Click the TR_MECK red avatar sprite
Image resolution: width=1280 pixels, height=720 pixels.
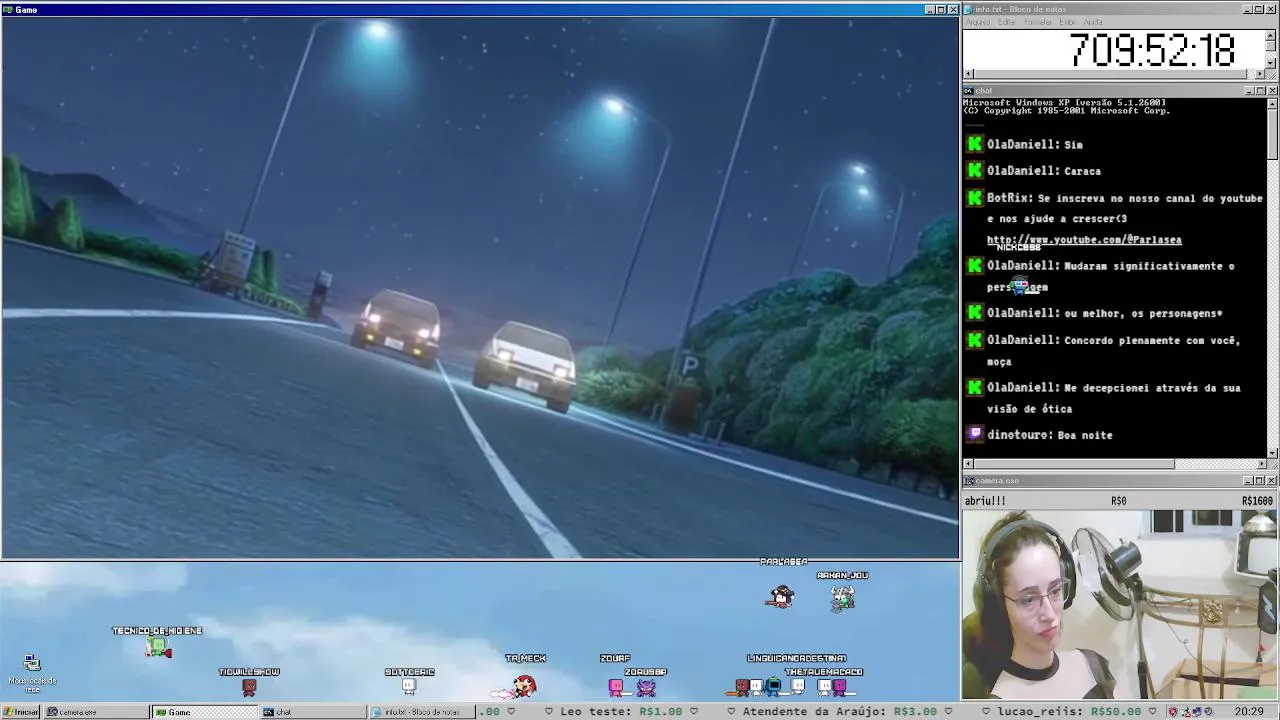524,685
